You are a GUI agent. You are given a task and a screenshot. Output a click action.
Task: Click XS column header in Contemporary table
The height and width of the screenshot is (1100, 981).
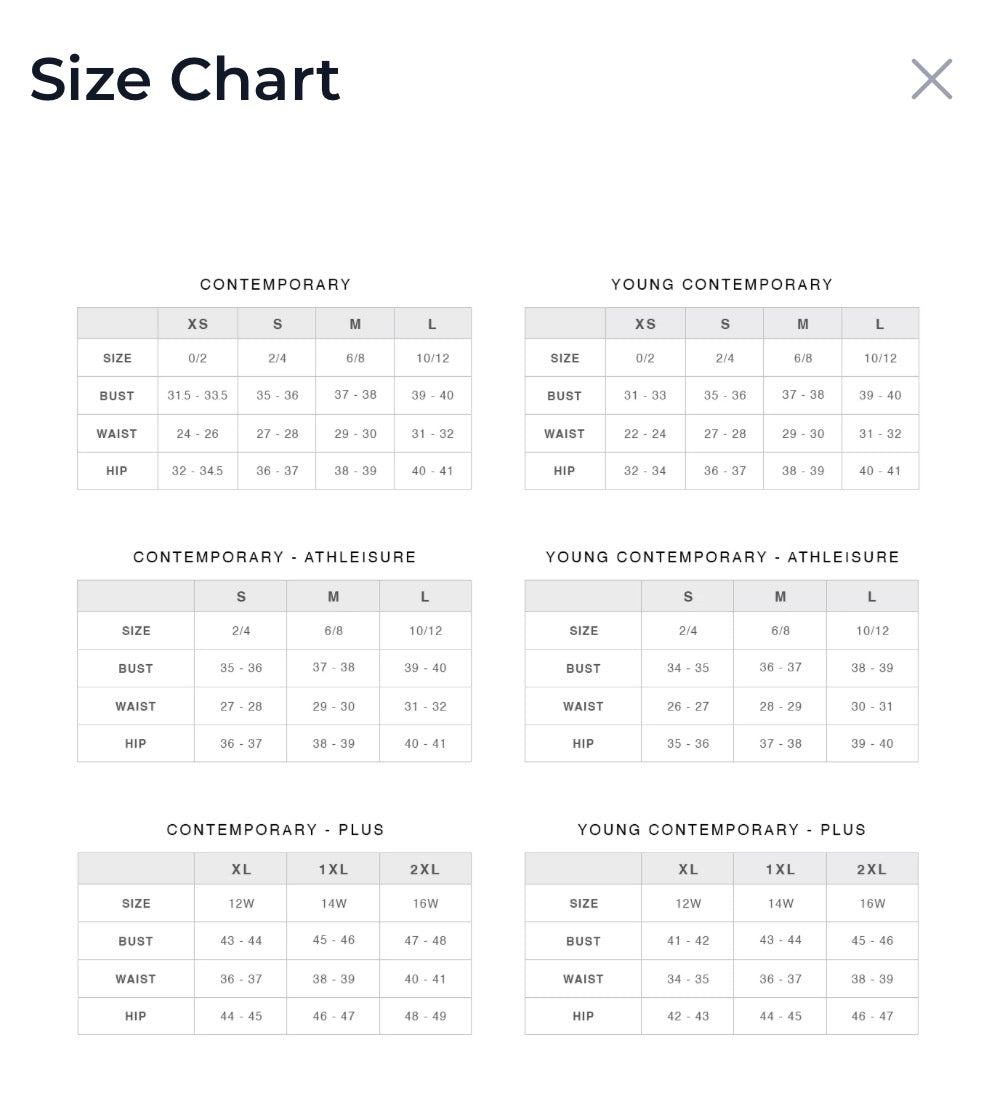tap(198, 324)
